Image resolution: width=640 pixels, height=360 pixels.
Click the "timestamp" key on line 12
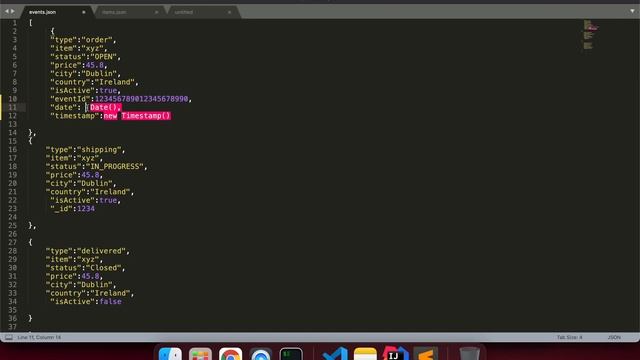coord(74,116)
